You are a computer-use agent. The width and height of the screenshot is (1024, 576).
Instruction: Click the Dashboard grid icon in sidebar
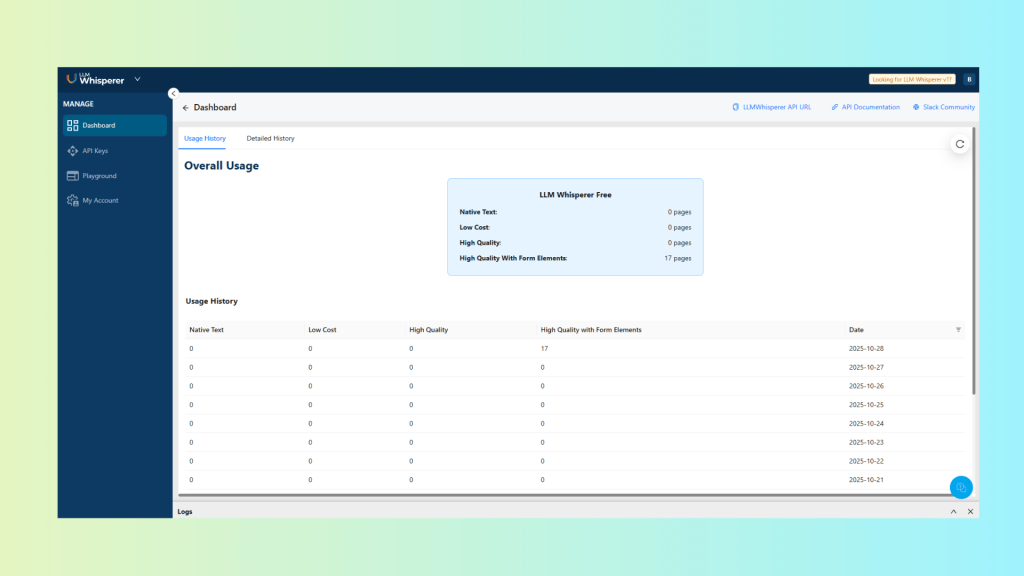point(72,126)
